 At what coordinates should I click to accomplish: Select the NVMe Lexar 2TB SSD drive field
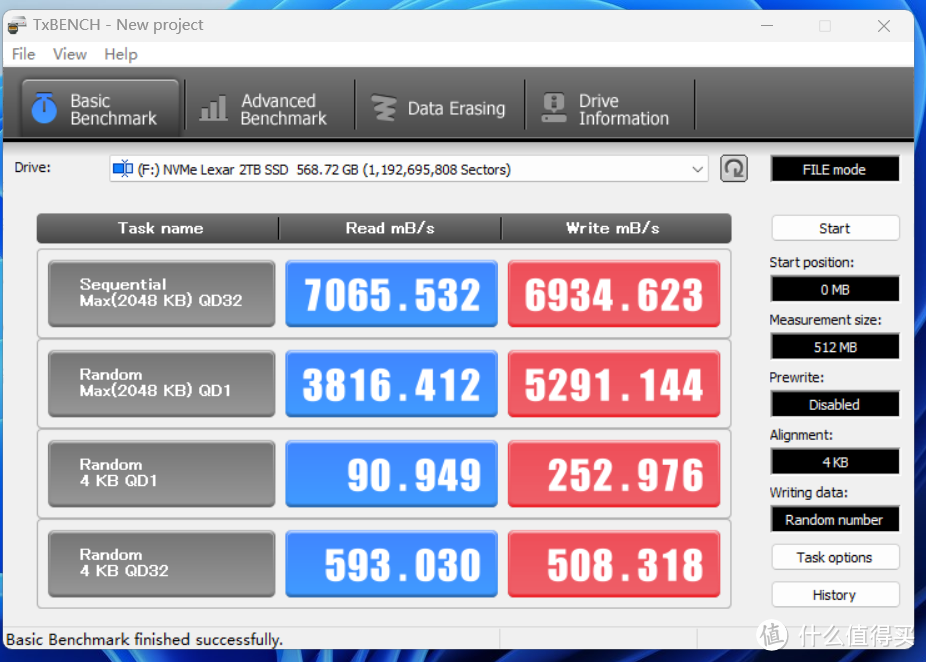(409, 169)
